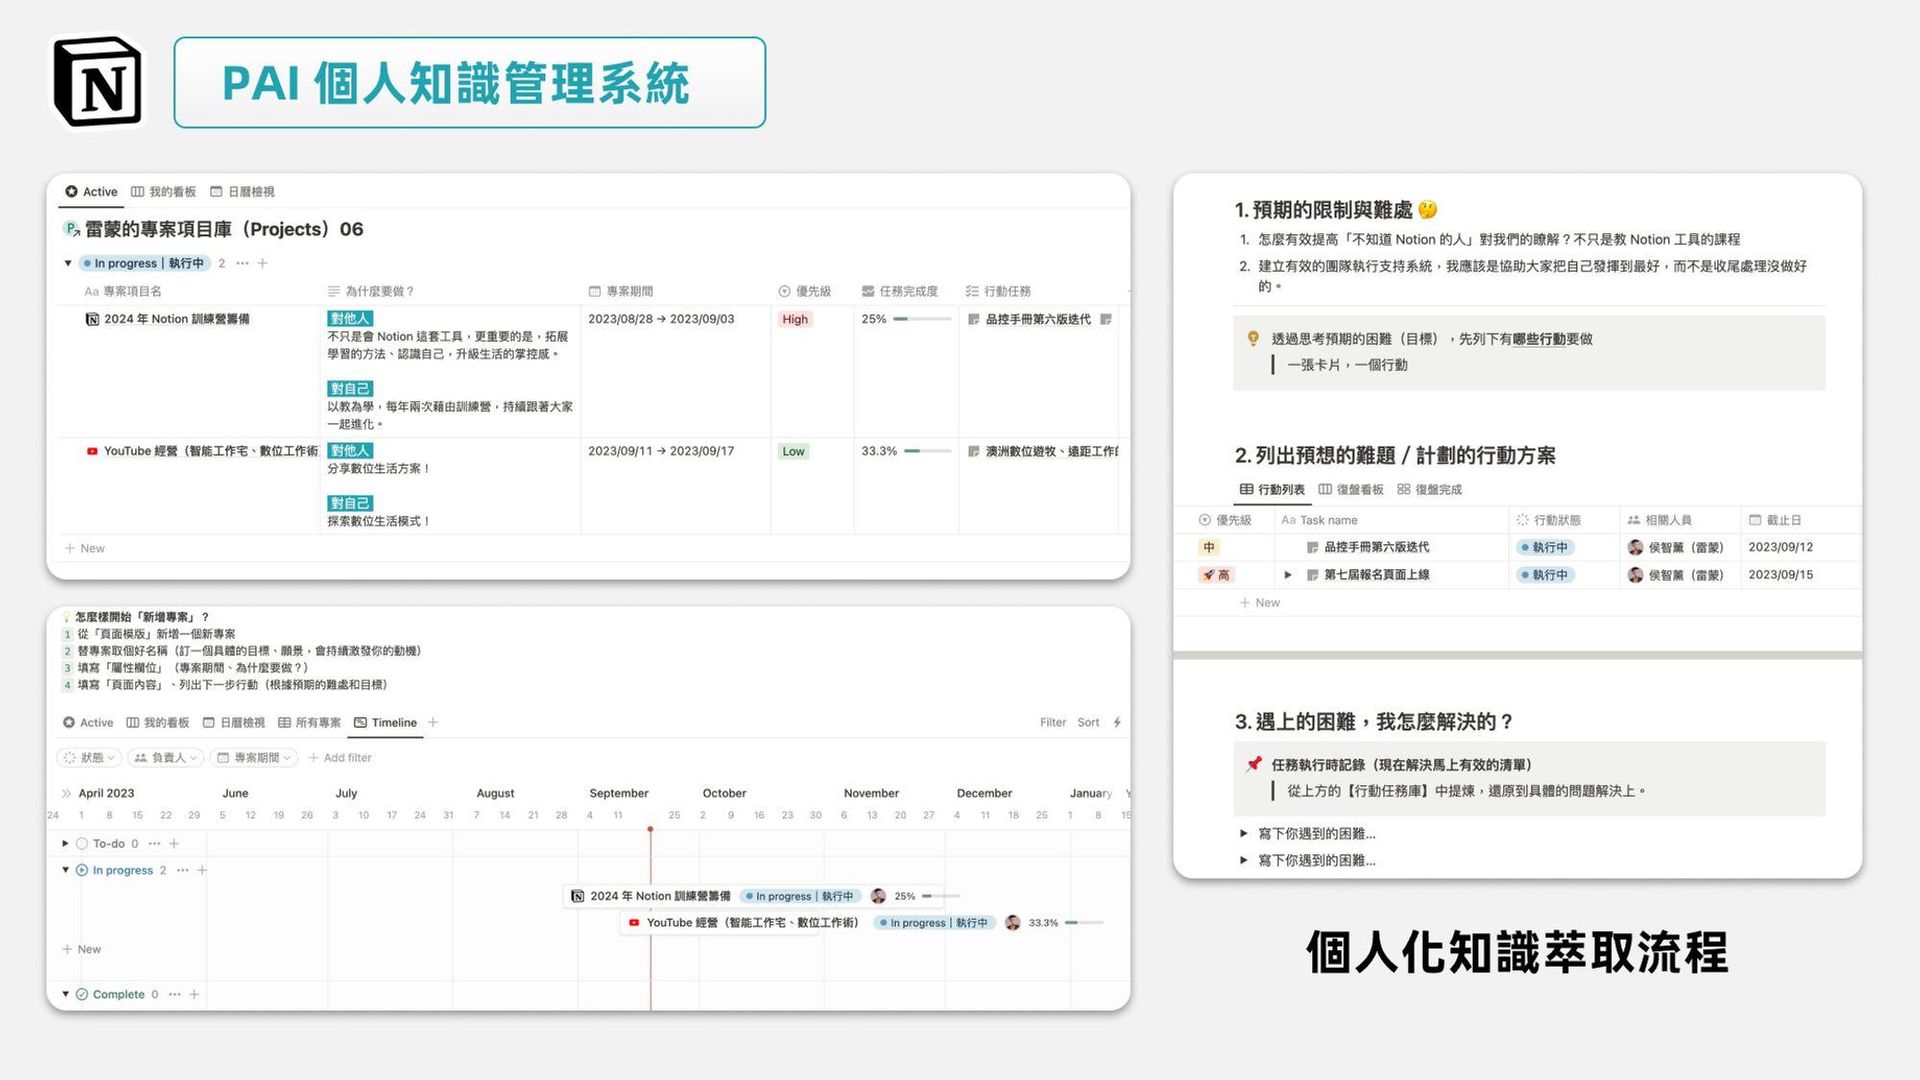Open the 狀態 filter dropdown
This screenshot has width=1920, height=1080.
[x=90, y=758]
